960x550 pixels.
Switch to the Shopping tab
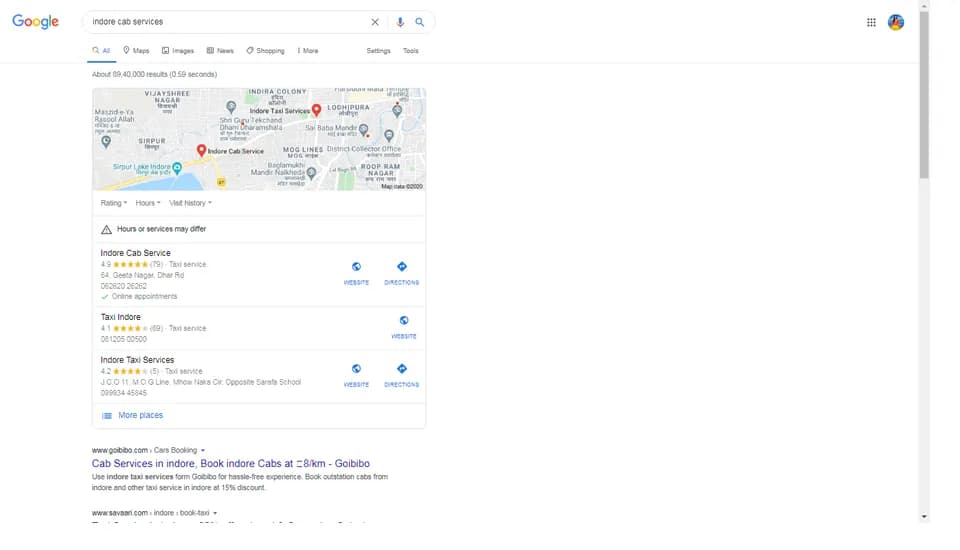(265, 51)
